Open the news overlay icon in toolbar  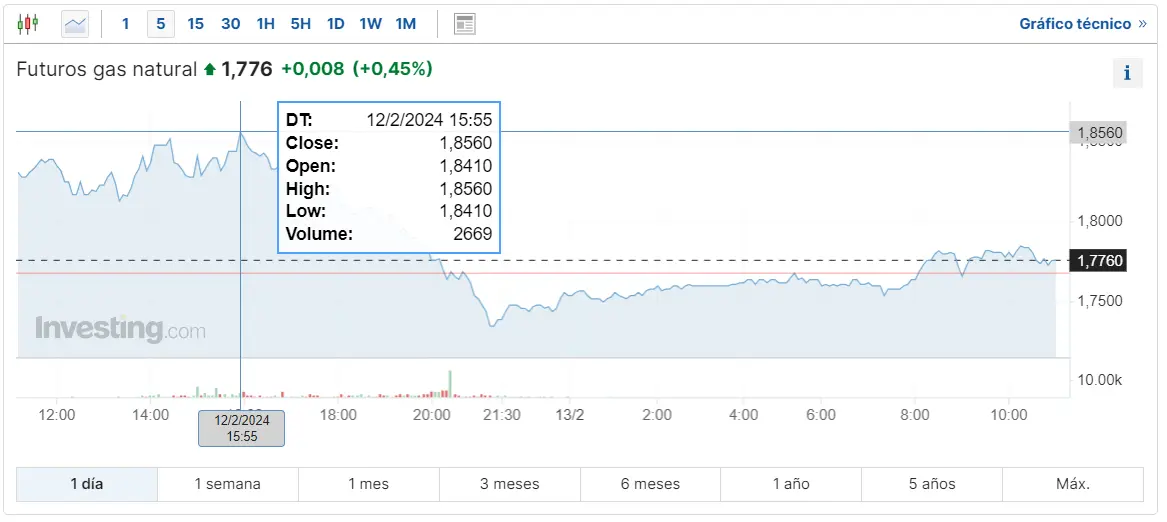click(x=464, y=23)
